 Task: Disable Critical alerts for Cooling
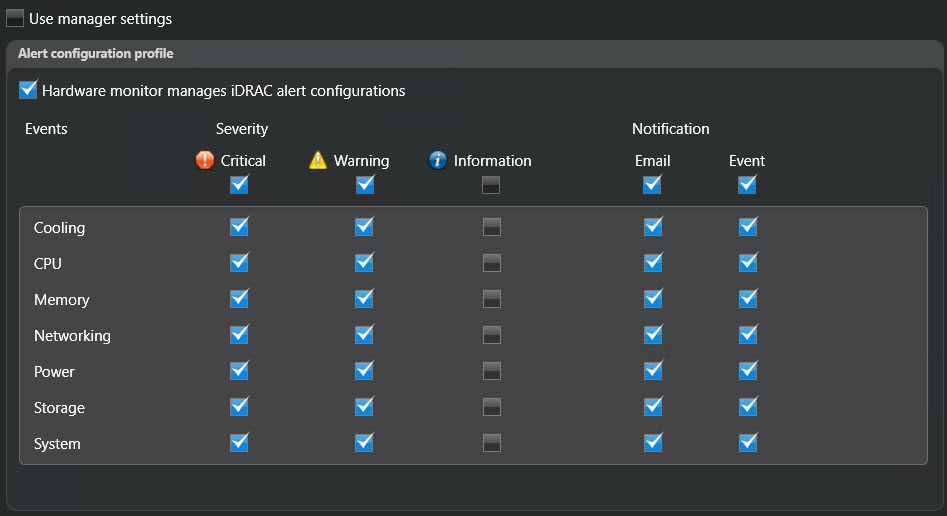(x=239, y=227)
